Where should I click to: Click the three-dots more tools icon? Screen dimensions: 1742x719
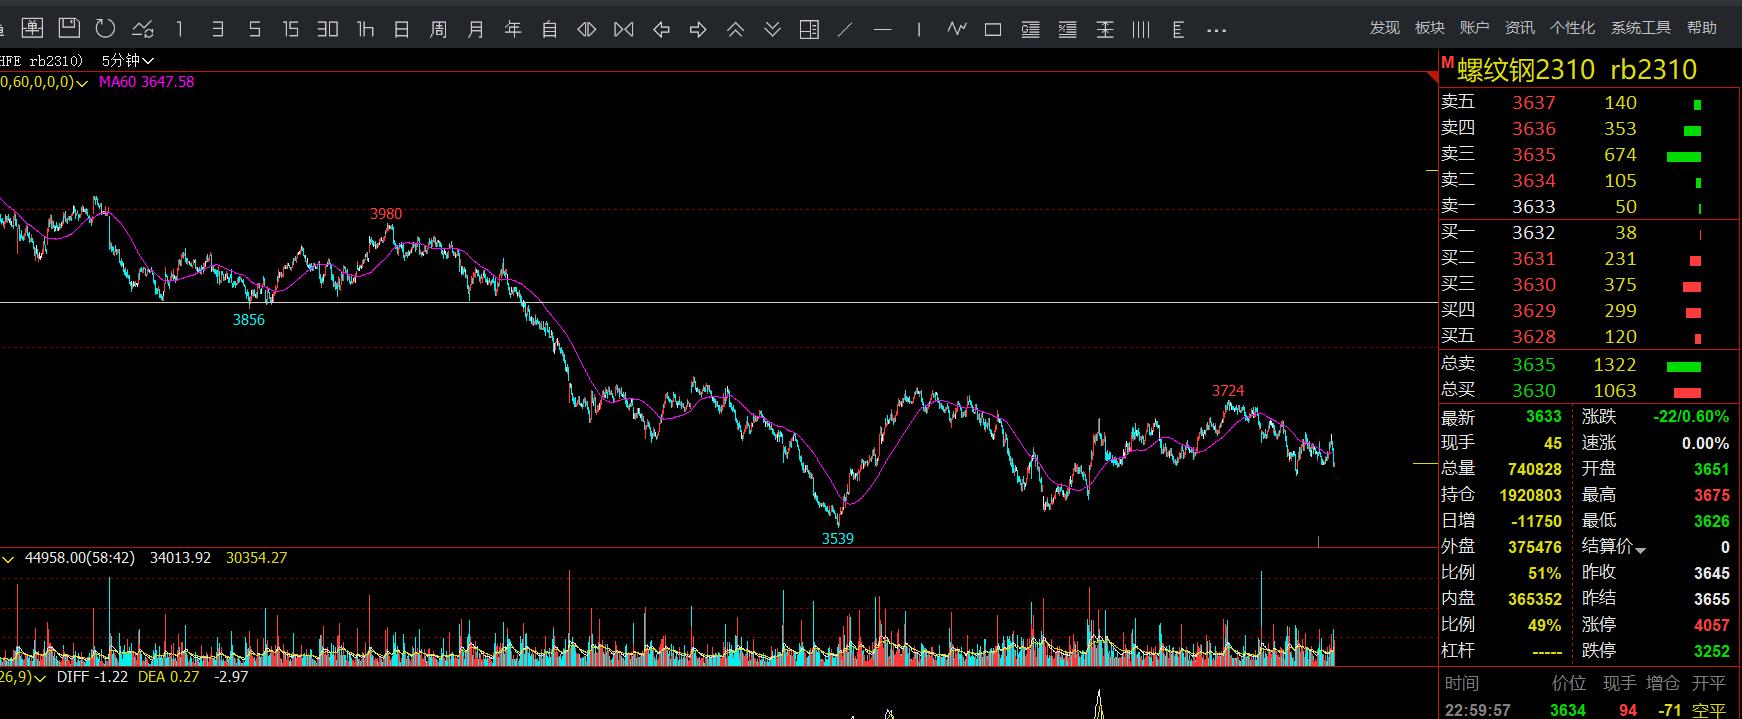1216,30
